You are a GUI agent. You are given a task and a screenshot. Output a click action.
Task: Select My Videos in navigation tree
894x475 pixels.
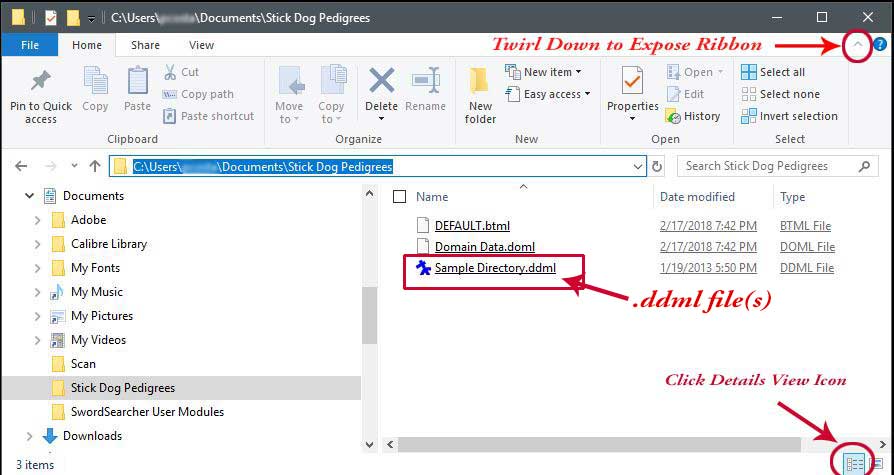point(98,340)
